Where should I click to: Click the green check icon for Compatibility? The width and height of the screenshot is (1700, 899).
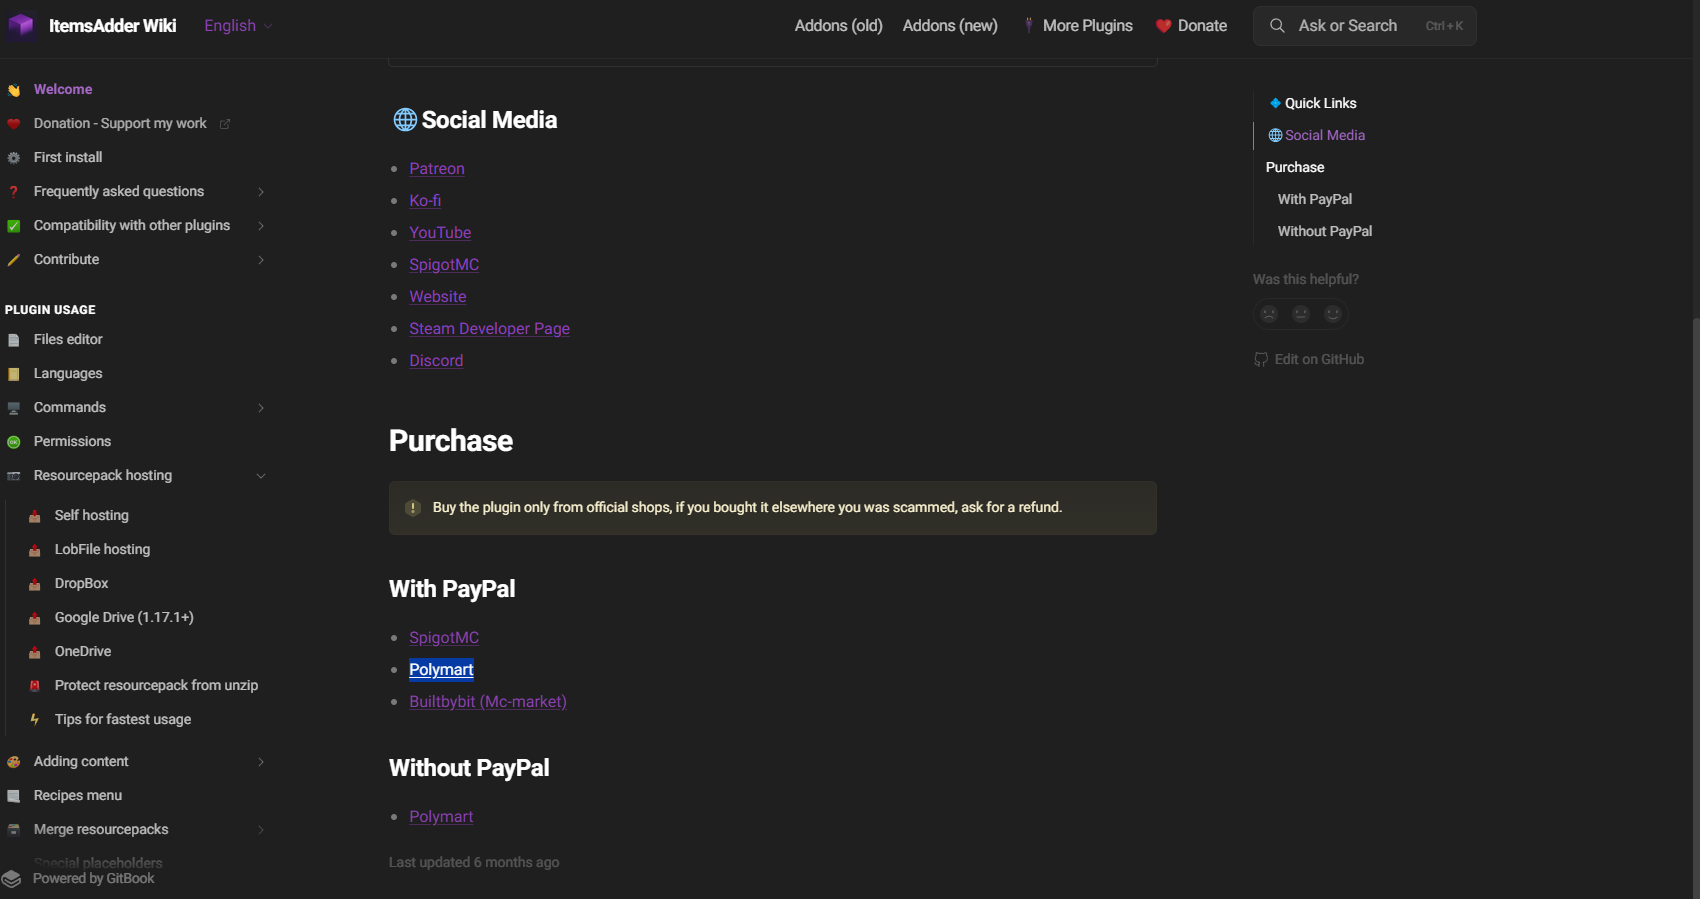pyautogui.click(x=14, y=226)
